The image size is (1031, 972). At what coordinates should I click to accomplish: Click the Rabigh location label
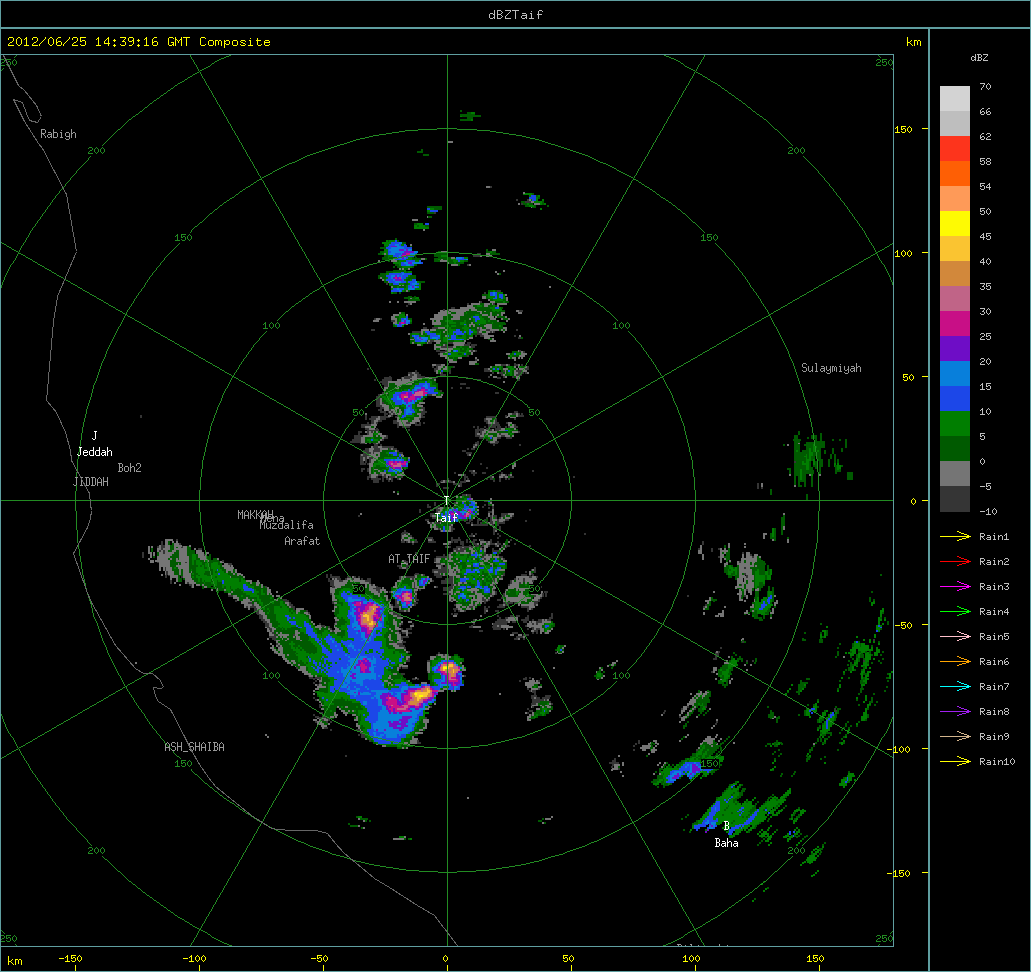coord(58,134)
